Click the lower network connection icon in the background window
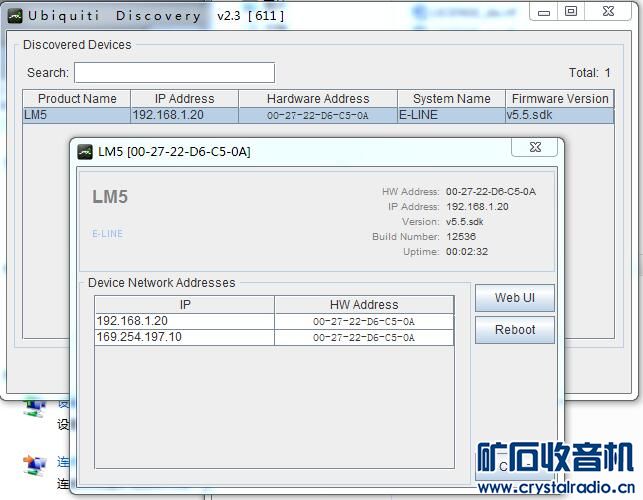 tap(34, 466)
